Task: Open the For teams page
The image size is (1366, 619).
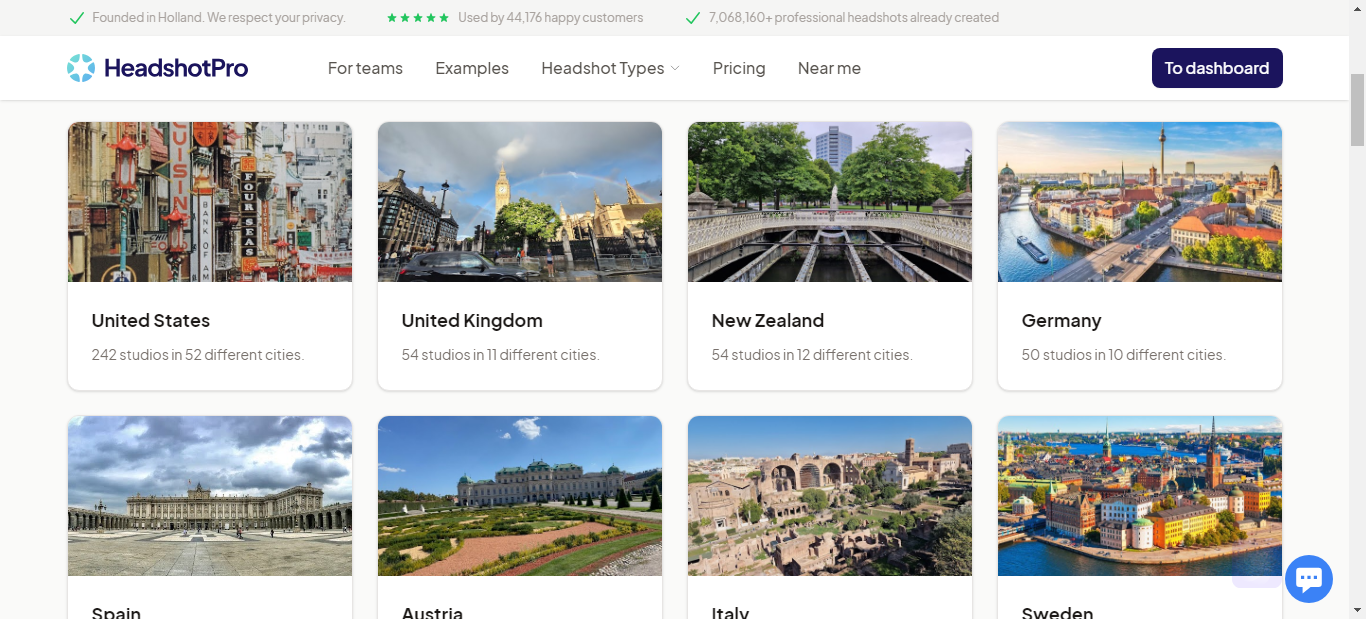Action: pyautogui.click(x=365, y=68)
